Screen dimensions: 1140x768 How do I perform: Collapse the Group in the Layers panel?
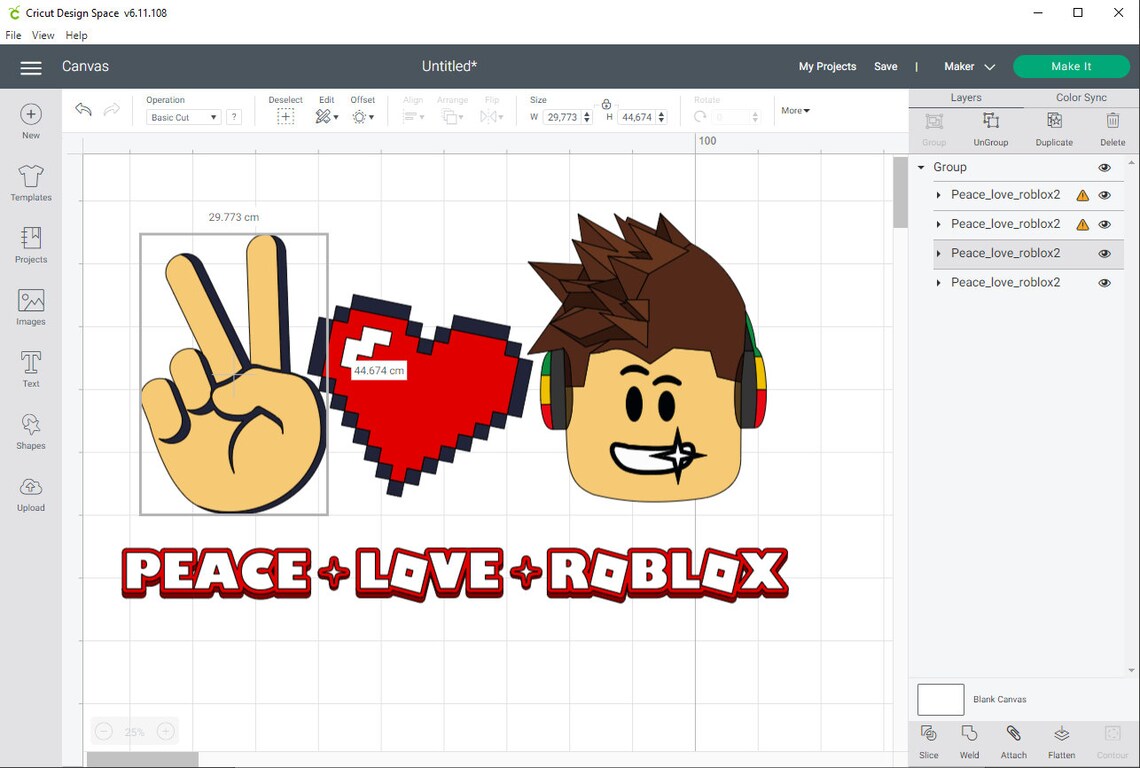(920, 167)
